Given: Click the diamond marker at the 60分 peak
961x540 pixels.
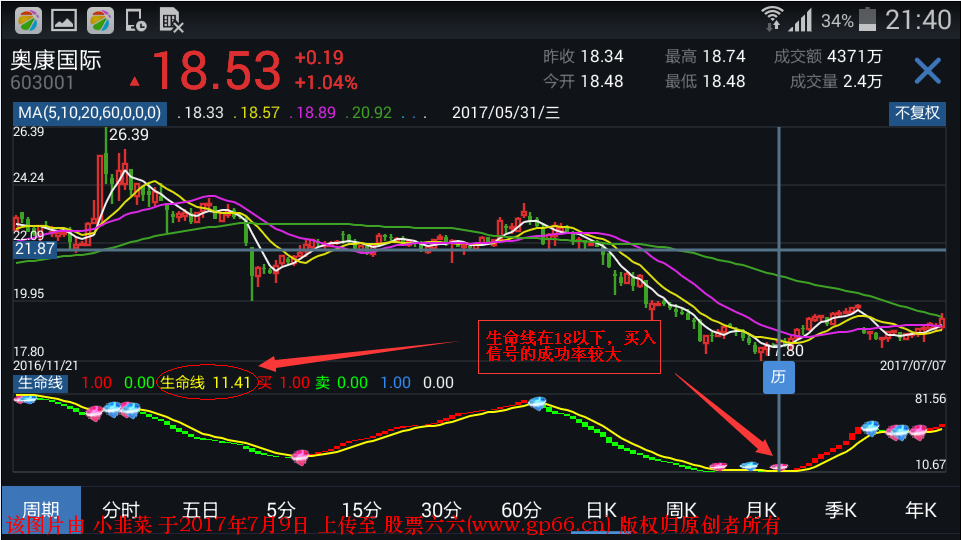Looking at the screenshot, I should pos(538,403).
